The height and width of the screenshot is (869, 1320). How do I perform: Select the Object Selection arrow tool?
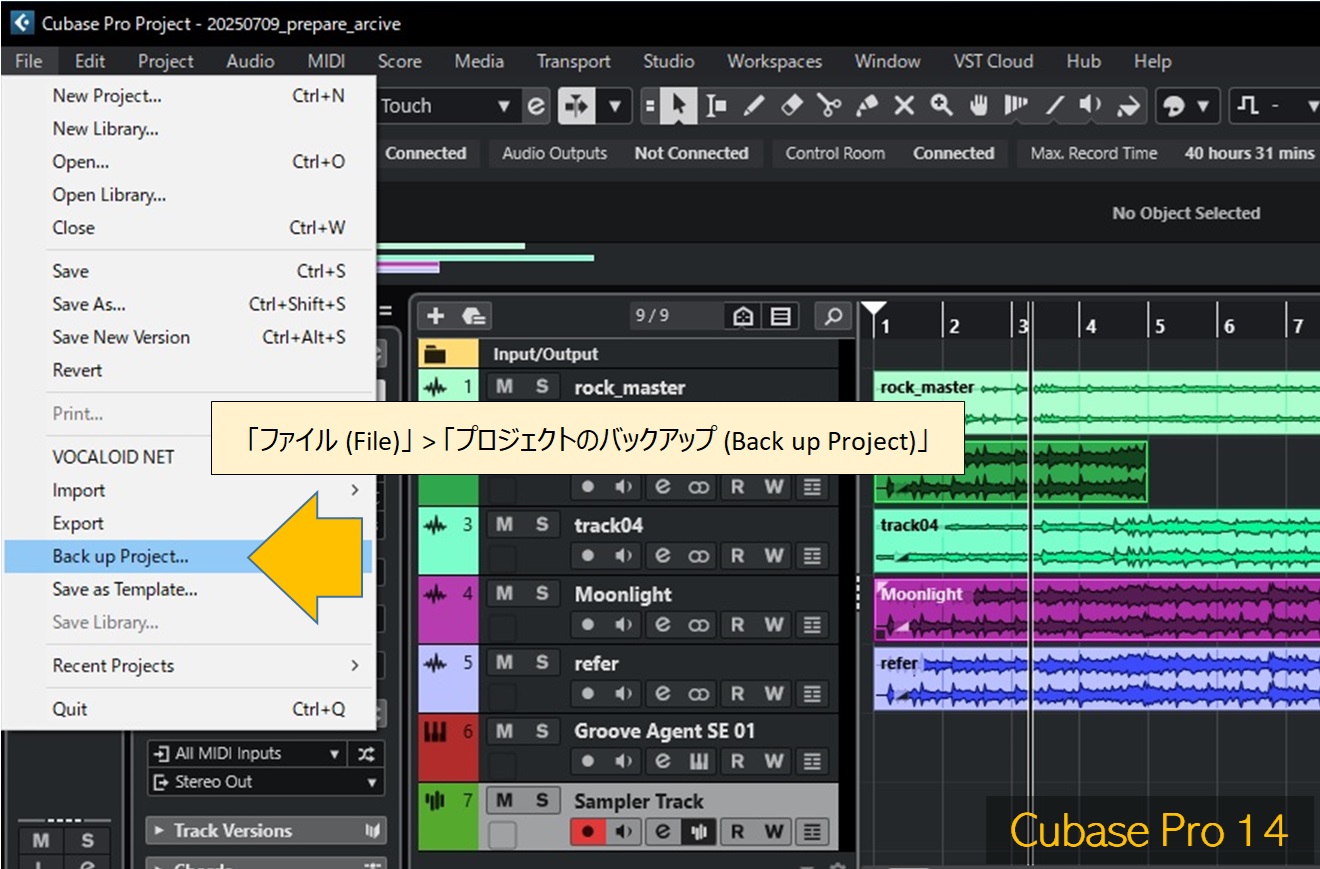pyautogui.click(x=680, y=106)
